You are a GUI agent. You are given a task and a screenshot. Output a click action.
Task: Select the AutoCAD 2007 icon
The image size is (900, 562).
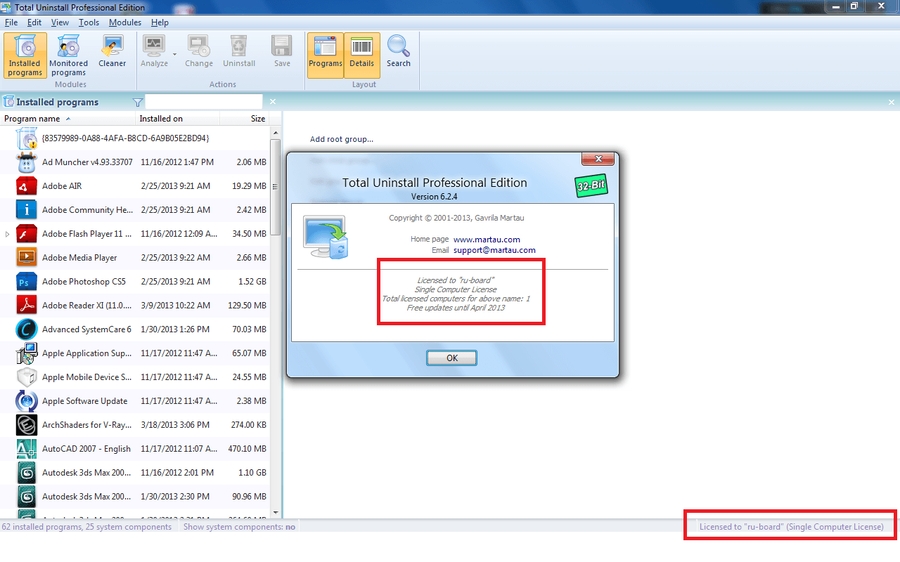pyautogui.click(x=26, y=449)
